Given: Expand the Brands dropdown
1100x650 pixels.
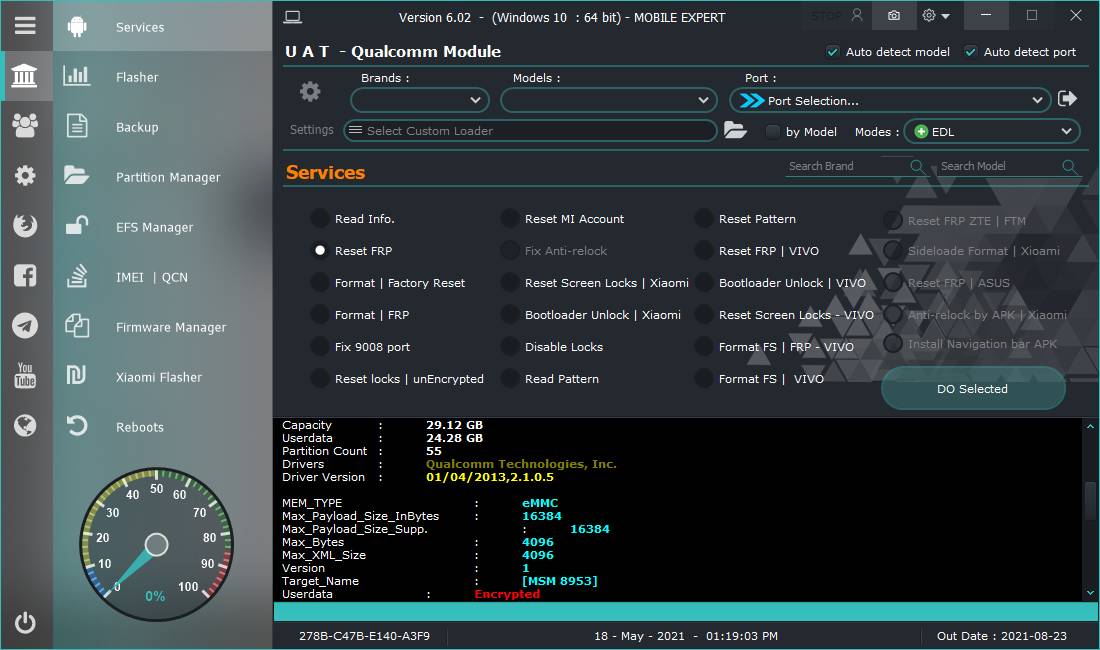Looking at the screenshot, I should [420, 100].
